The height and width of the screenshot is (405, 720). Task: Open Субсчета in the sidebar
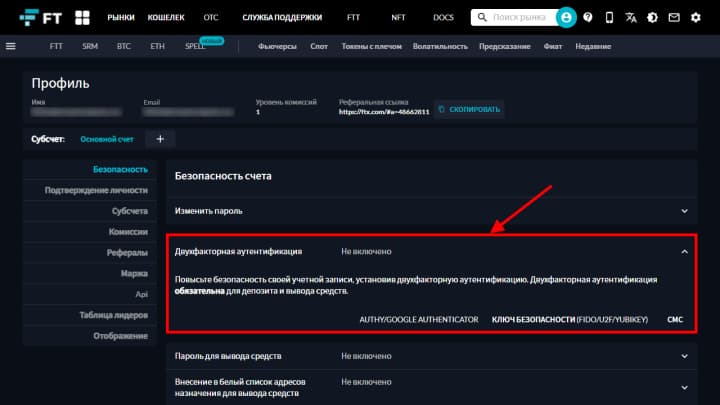pos(129,211)
